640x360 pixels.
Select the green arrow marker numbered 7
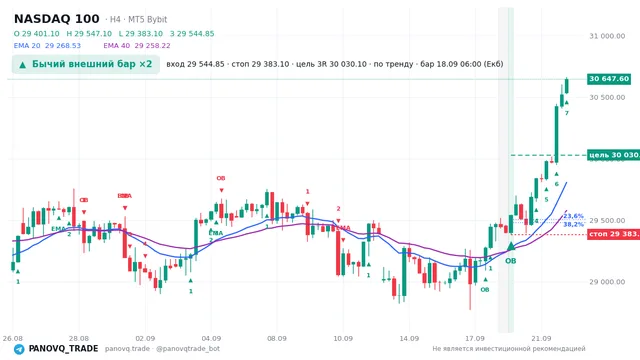click(x=567, y=102)
